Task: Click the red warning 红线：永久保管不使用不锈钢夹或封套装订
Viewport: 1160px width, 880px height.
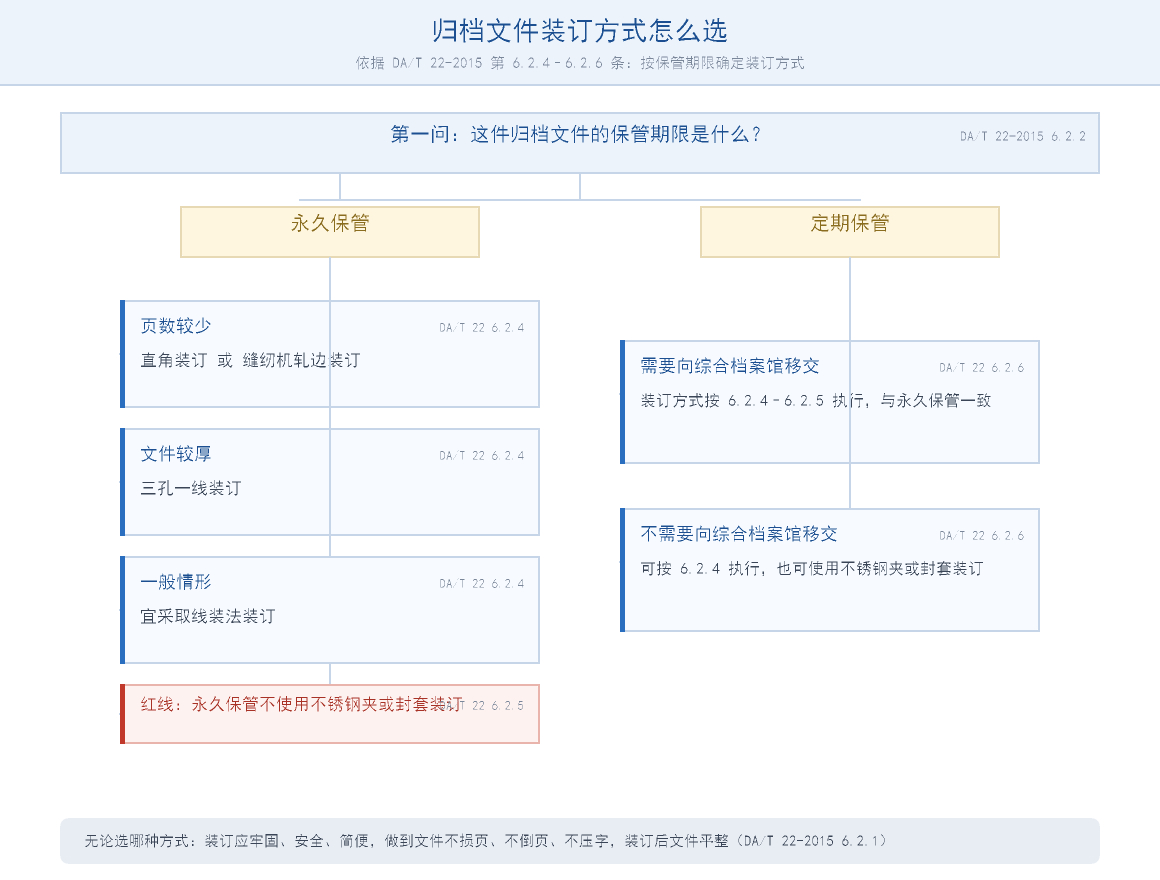Action: click(302, 704)
